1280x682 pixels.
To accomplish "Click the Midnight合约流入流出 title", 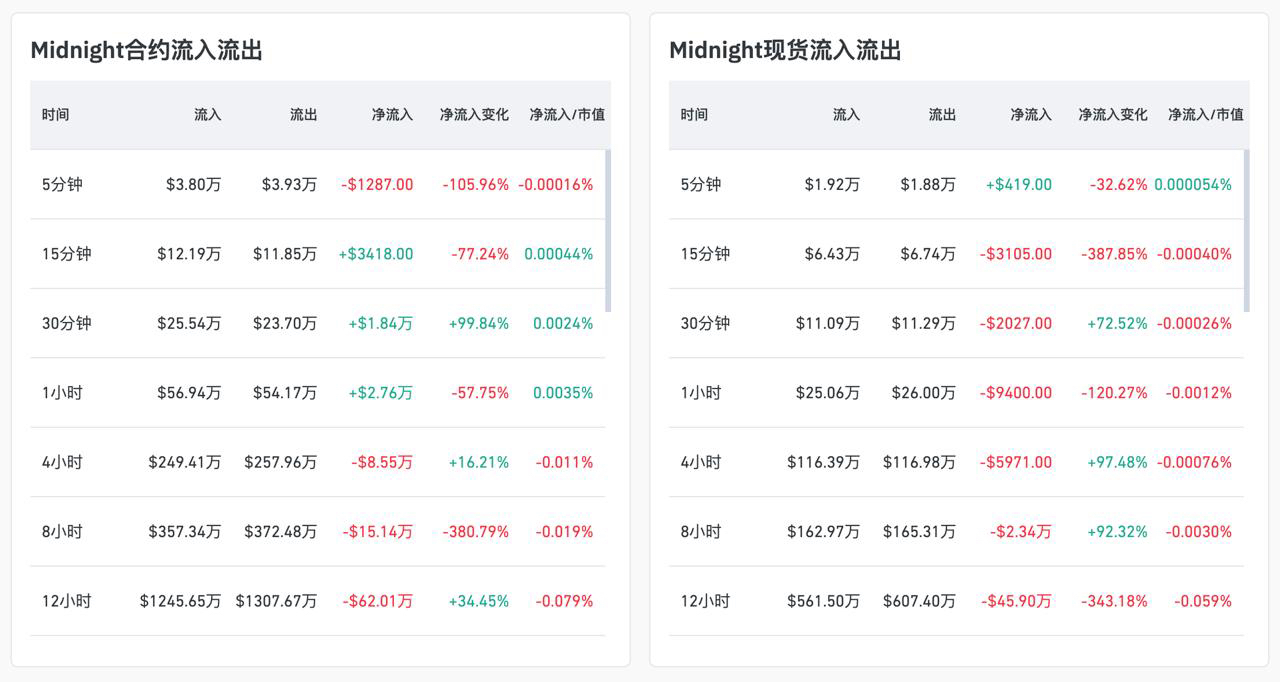I will (146, 51).
